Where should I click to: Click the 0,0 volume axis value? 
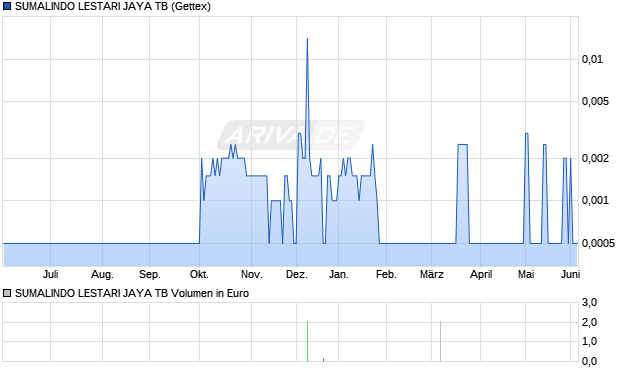[x=590, y=361]
